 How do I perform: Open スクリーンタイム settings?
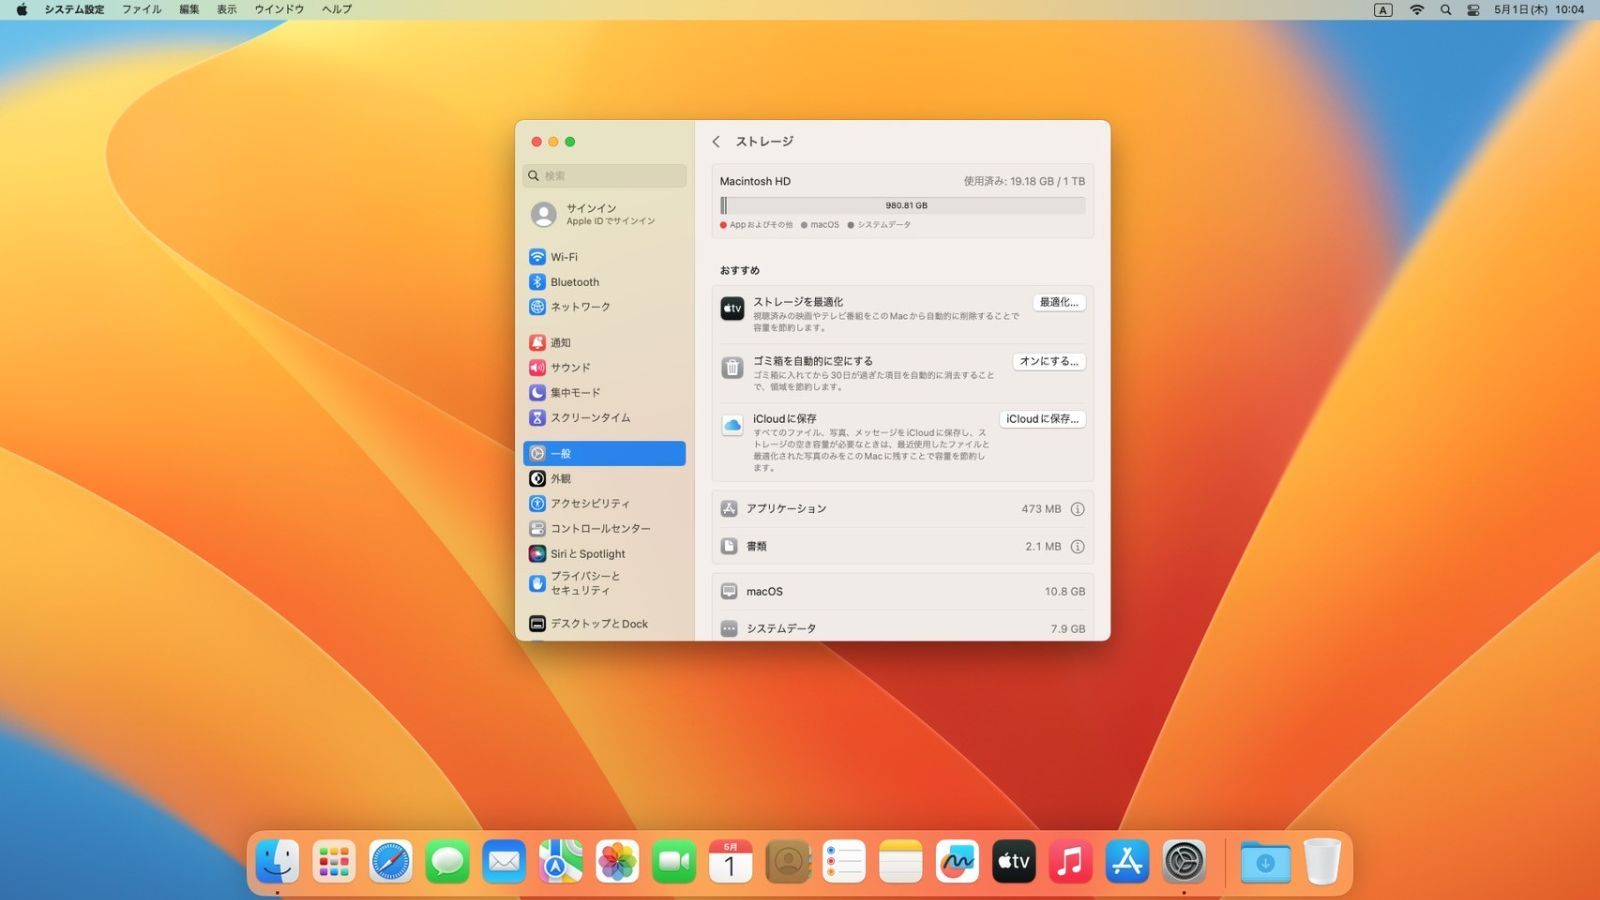point(604,417)
